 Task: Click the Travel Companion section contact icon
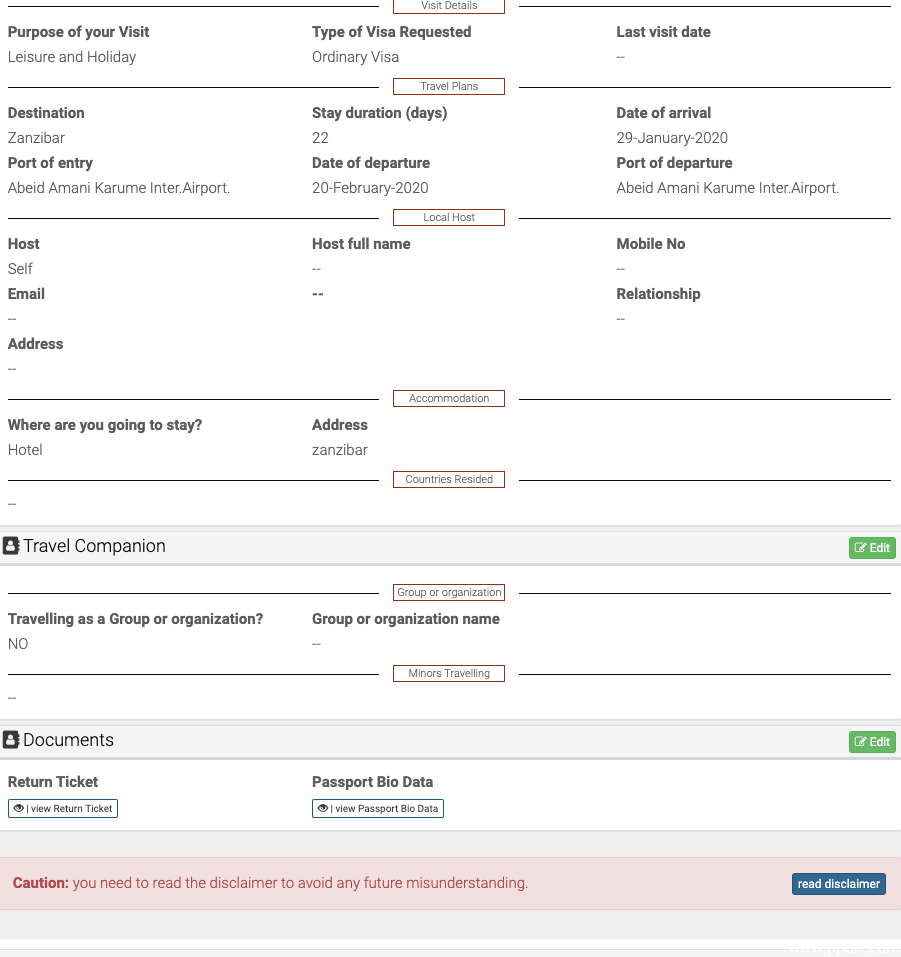point(12,546)
